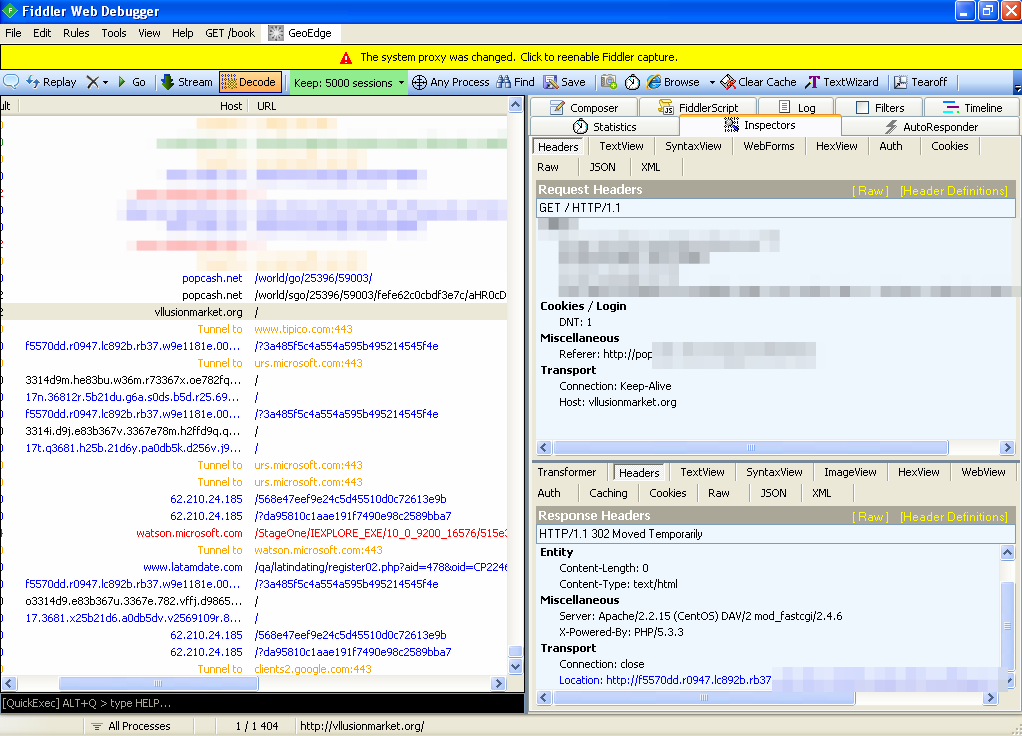
Task: Select the watson.microsoft.com StageOne session row
Action: 254,533
